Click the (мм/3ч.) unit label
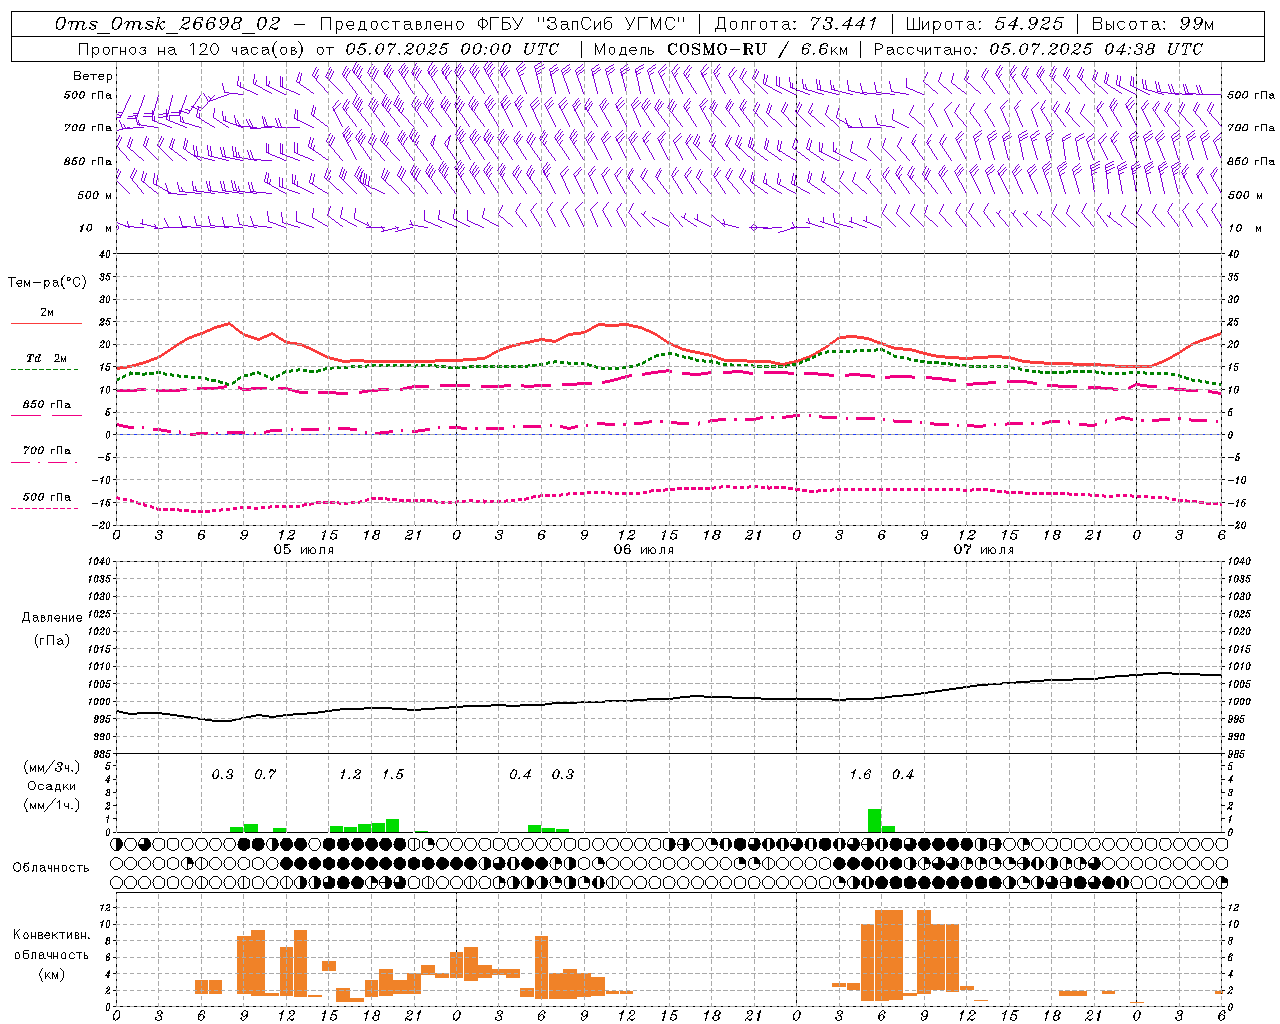This screenshot has width=1280, height=1024. coord(52,767)
